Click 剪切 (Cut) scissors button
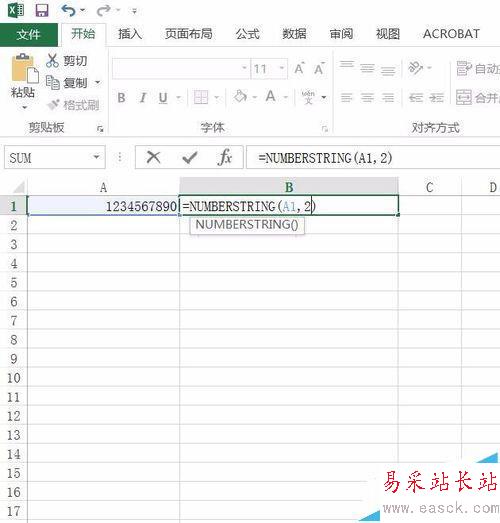This screenshot has width=500, height=523. pos(67,61)
